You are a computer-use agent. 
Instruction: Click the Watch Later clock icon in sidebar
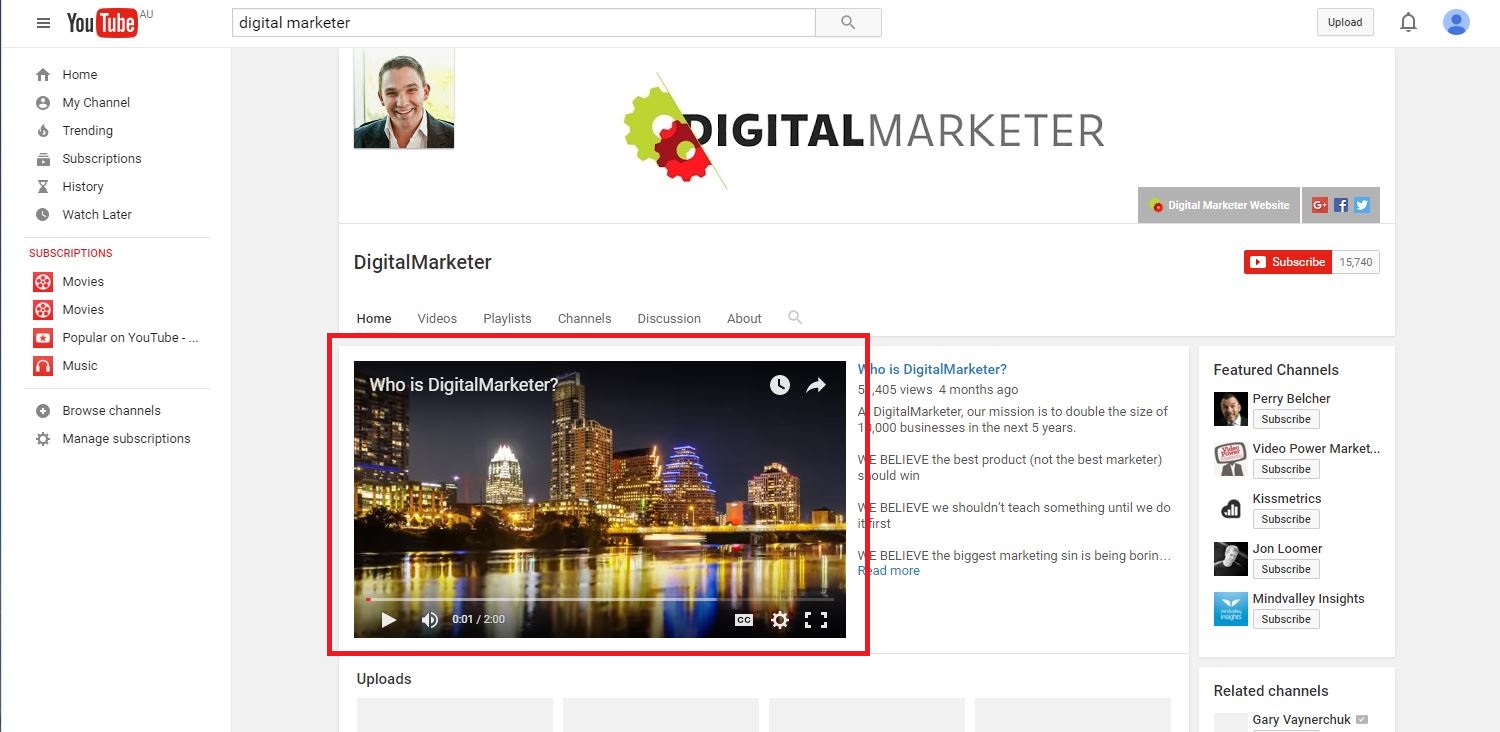coord(43,215)
